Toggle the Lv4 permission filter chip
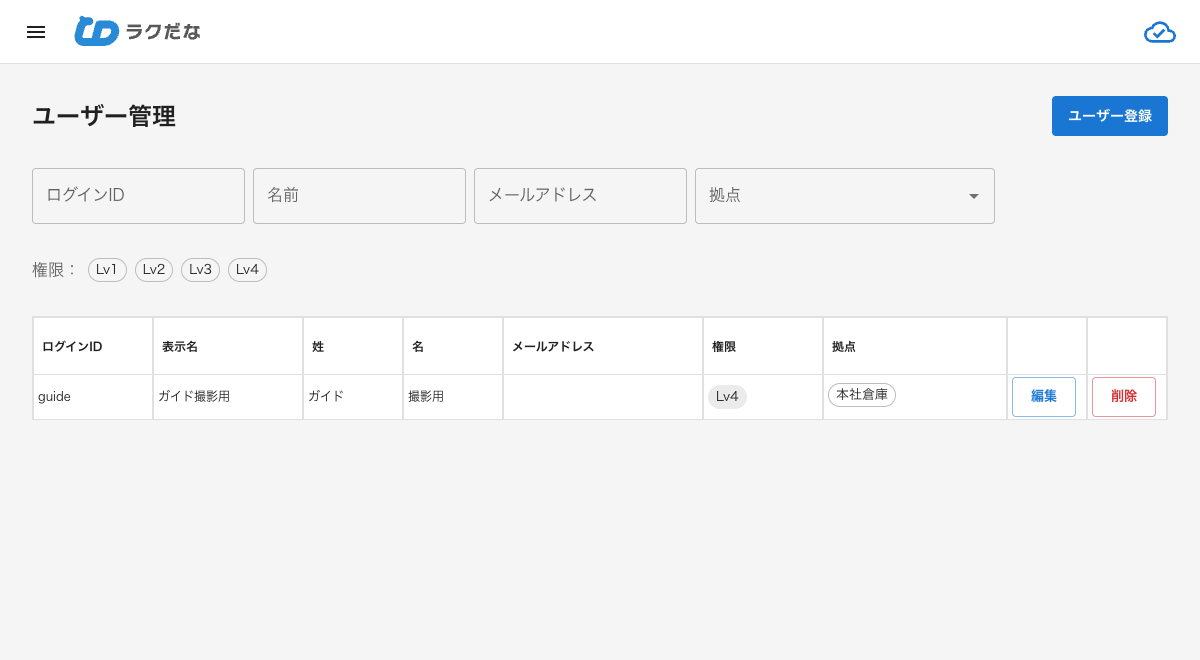The height and width of the screenshot is (660, 1200). pos(247,270)
